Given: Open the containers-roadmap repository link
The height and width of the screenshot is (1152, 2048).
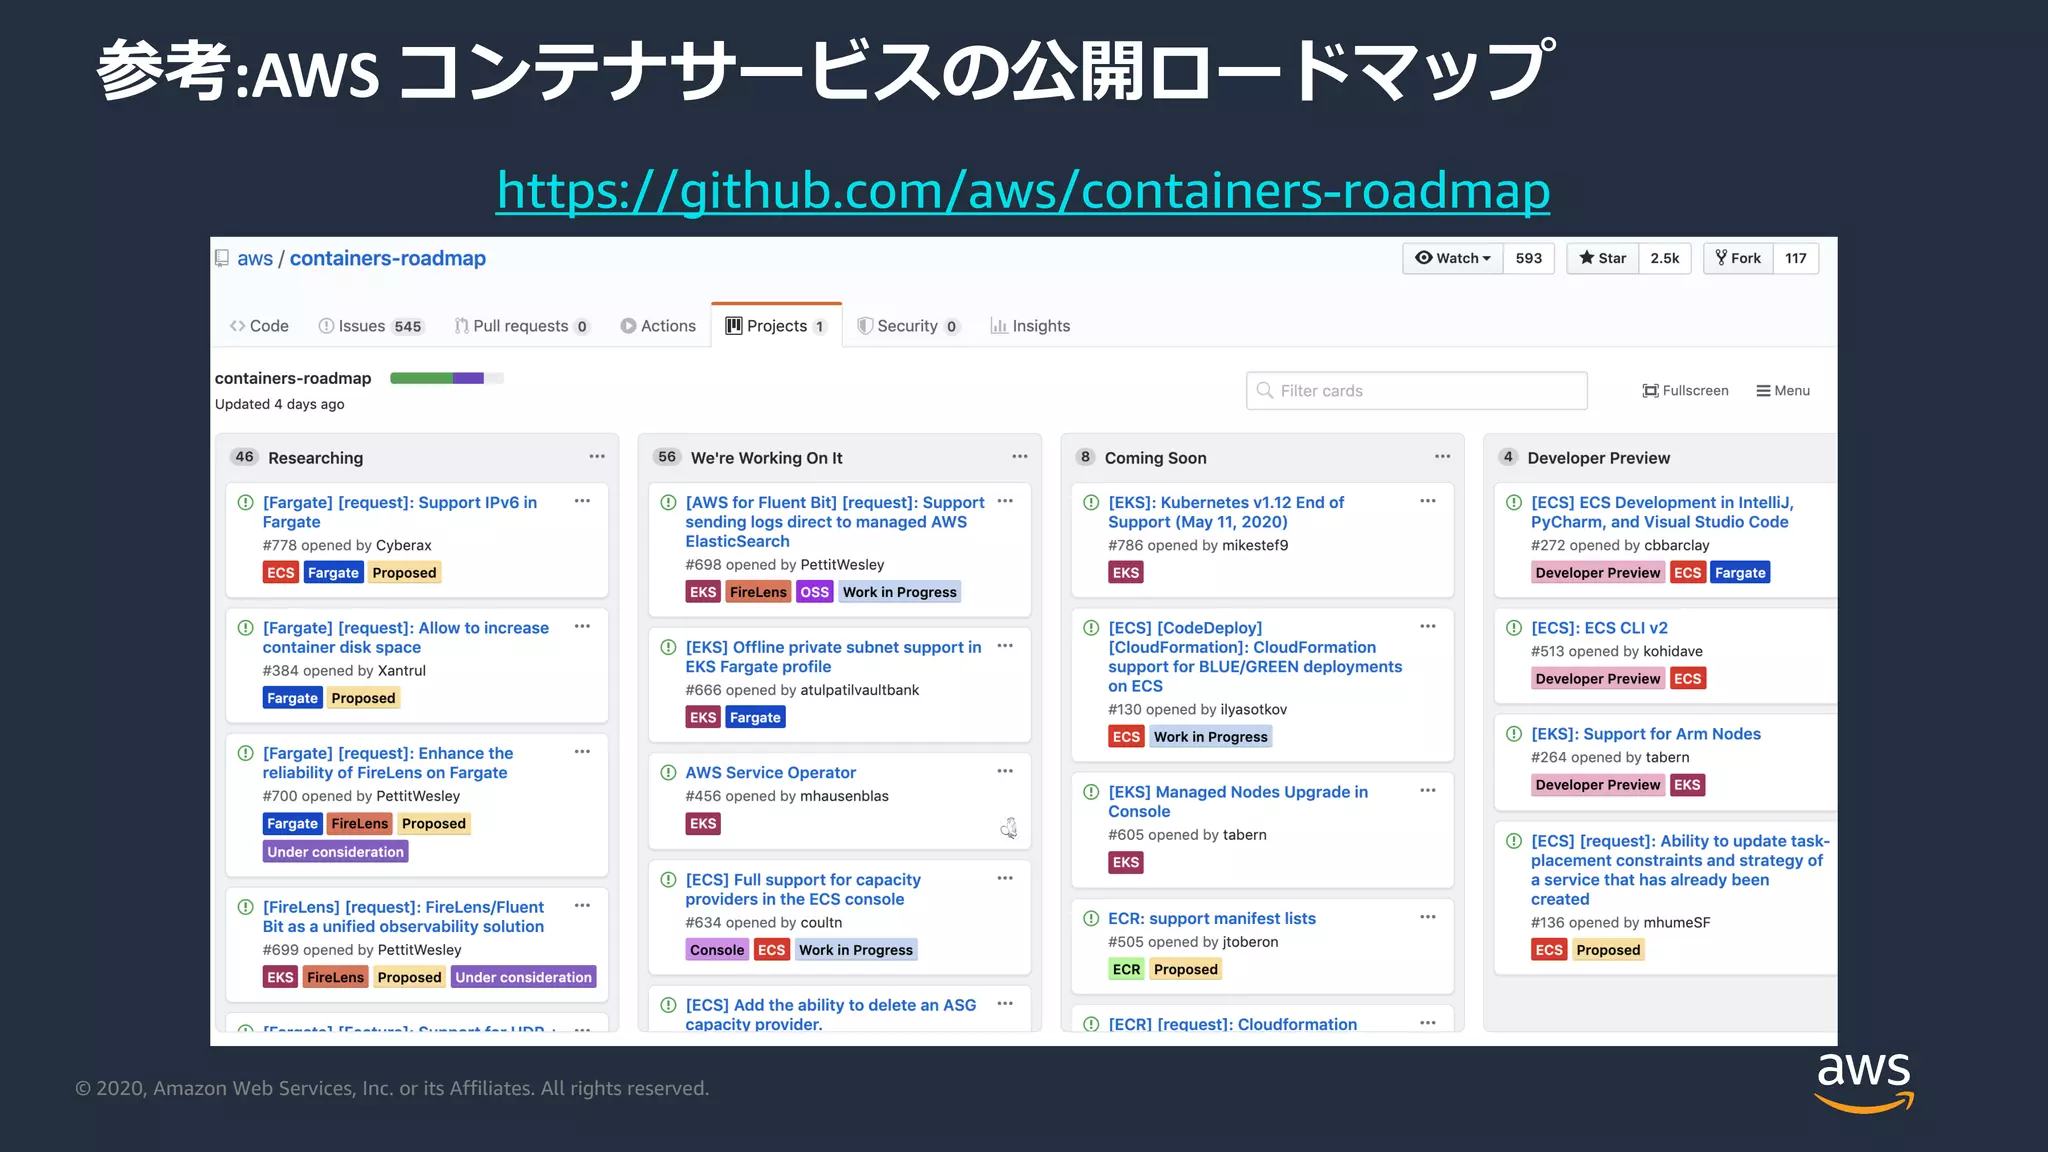Looking at the screenshot, I should 388,258.
